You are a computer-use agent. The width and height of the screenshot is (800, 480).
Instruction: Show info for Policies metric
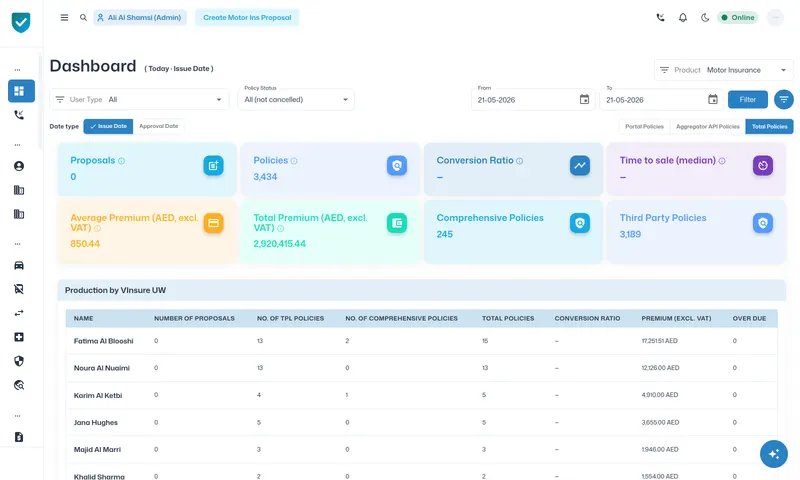coord(294,161)
